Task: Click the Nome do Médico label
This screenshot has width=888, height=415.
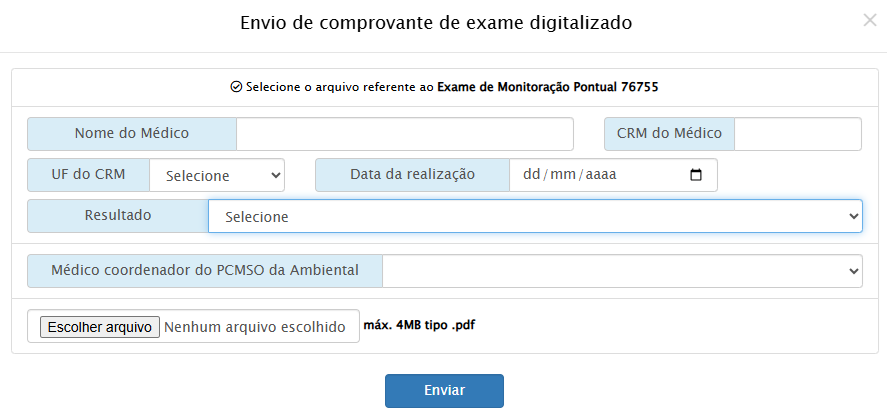Action: coord(132,133)
